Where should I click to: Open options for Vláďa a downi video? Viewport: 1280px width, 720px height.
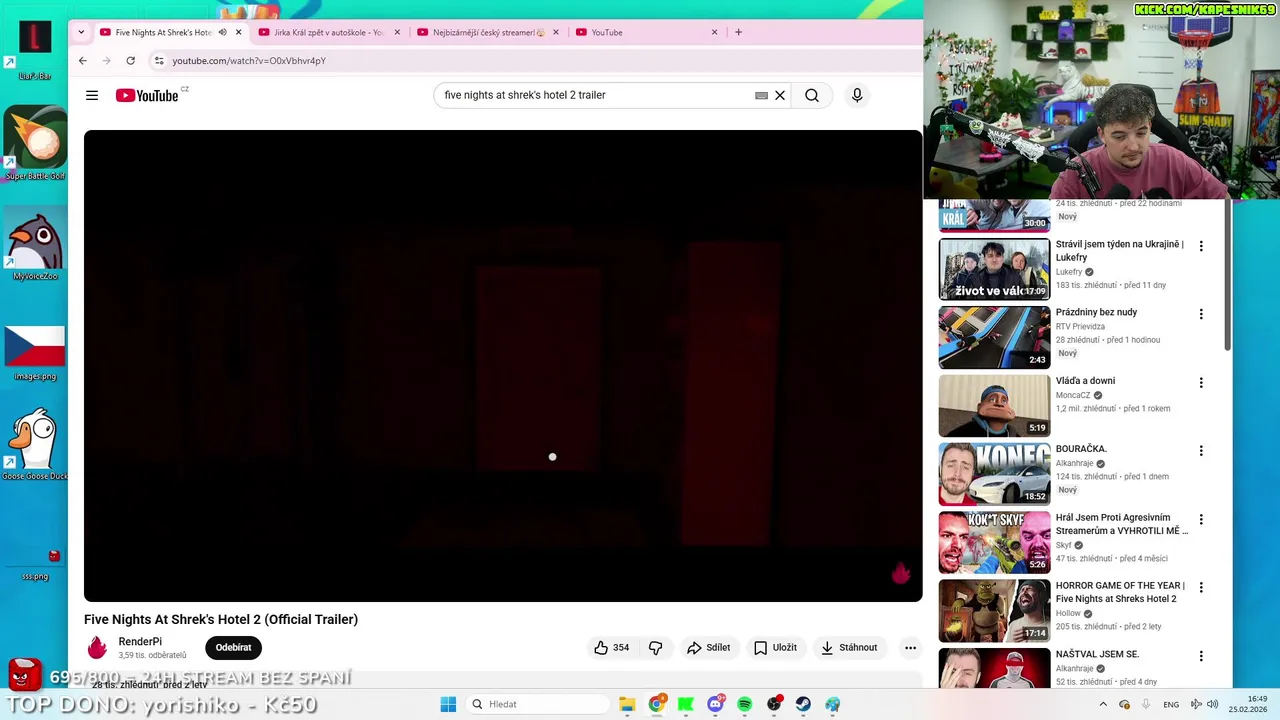tap(1201, 383)
